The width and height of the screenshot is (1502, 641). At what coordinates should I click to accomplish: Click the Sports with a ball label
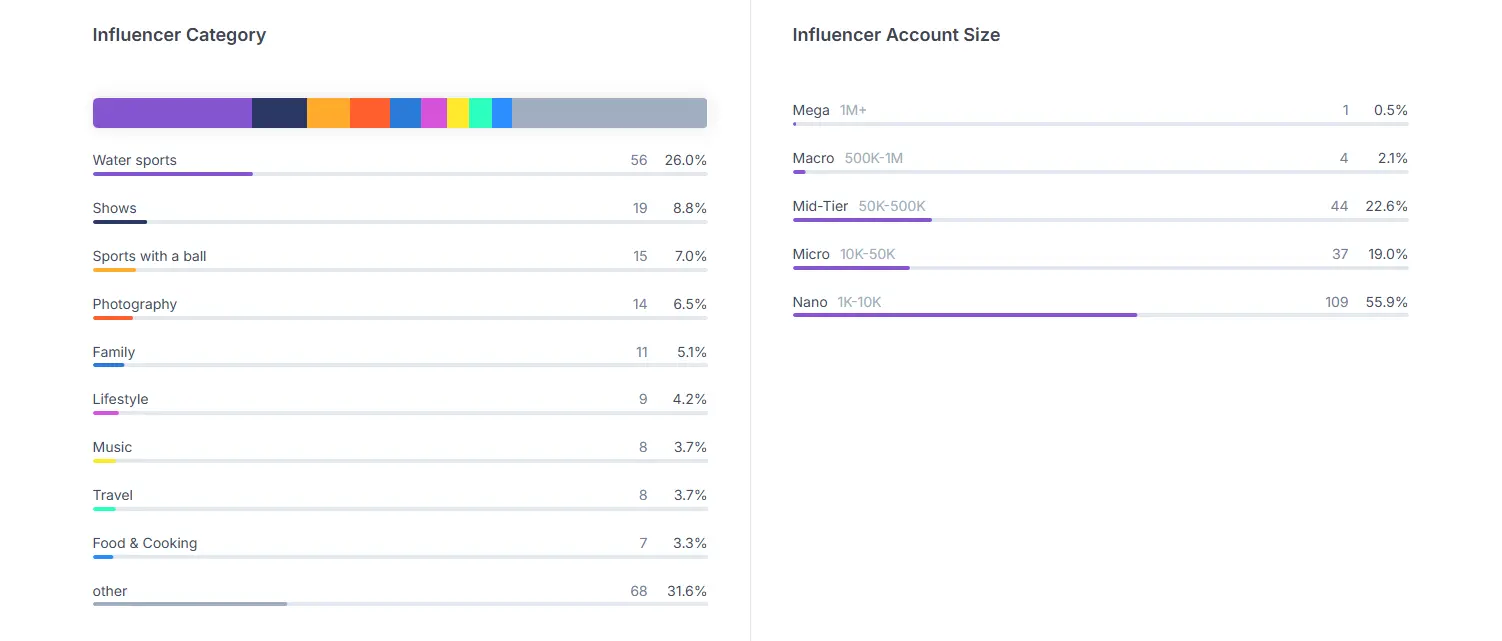click(149, 256)
